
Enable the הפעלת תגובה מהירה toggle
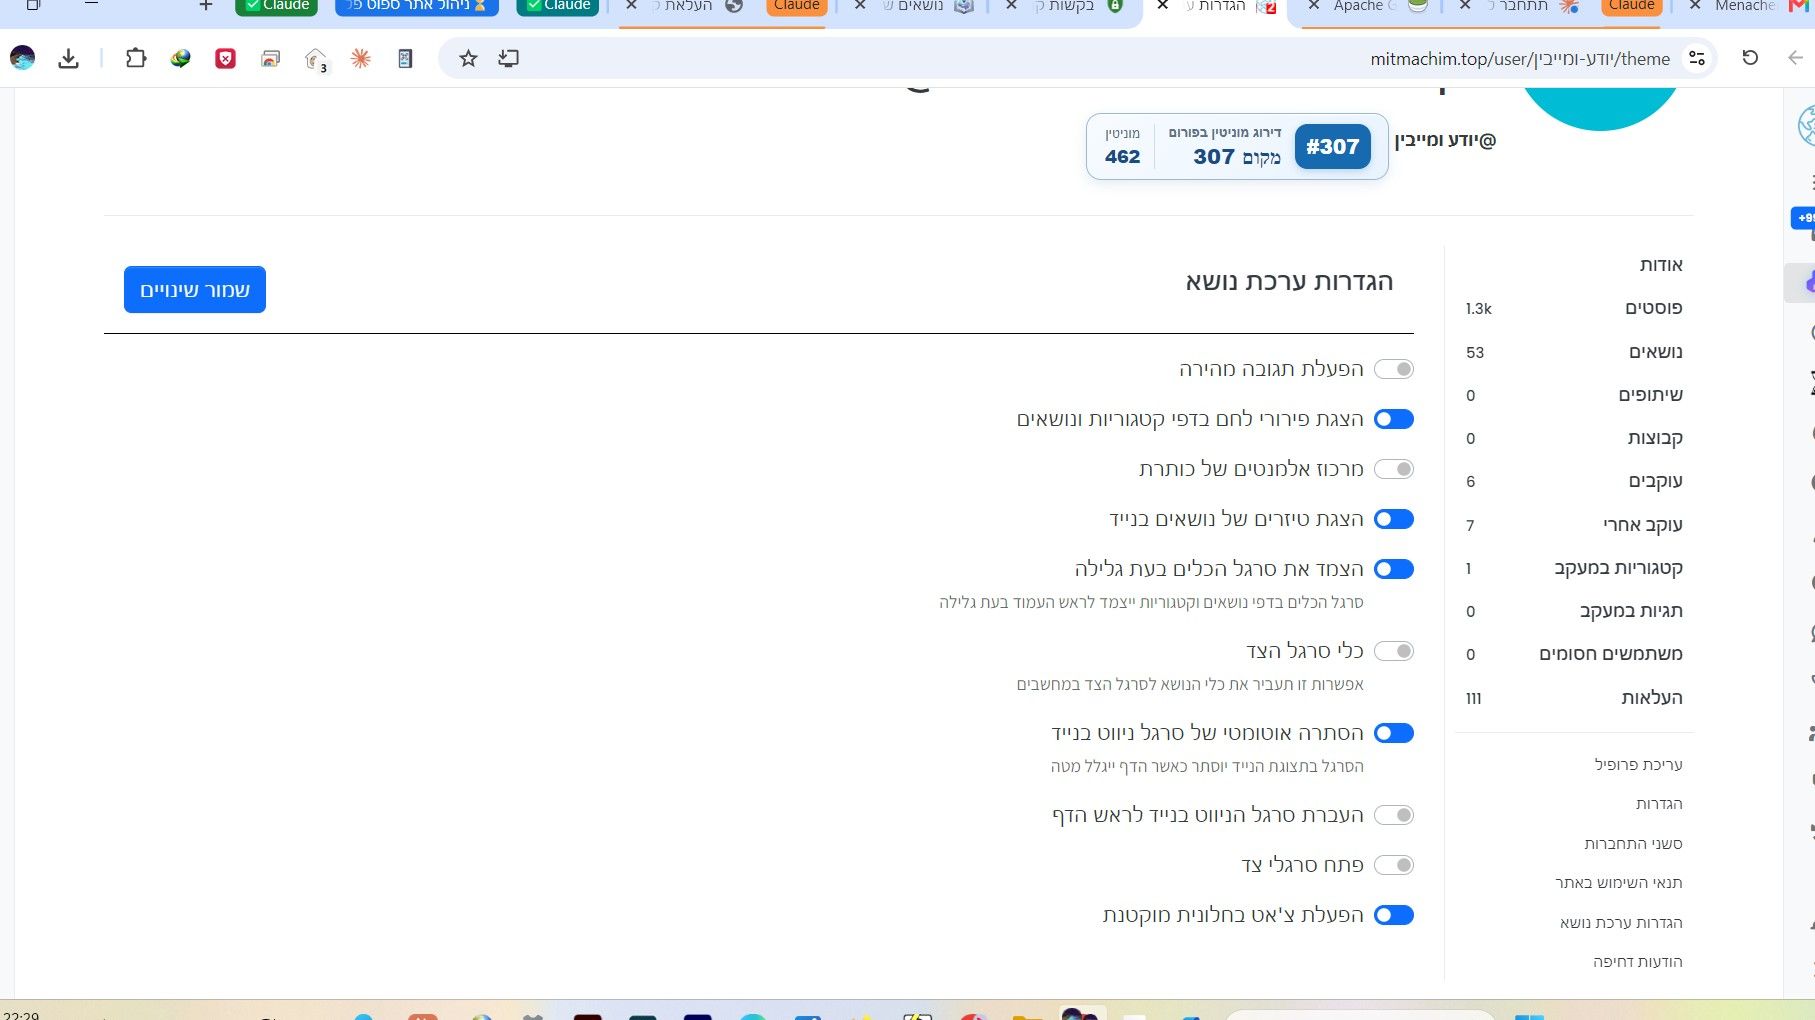click(1394, 369)
